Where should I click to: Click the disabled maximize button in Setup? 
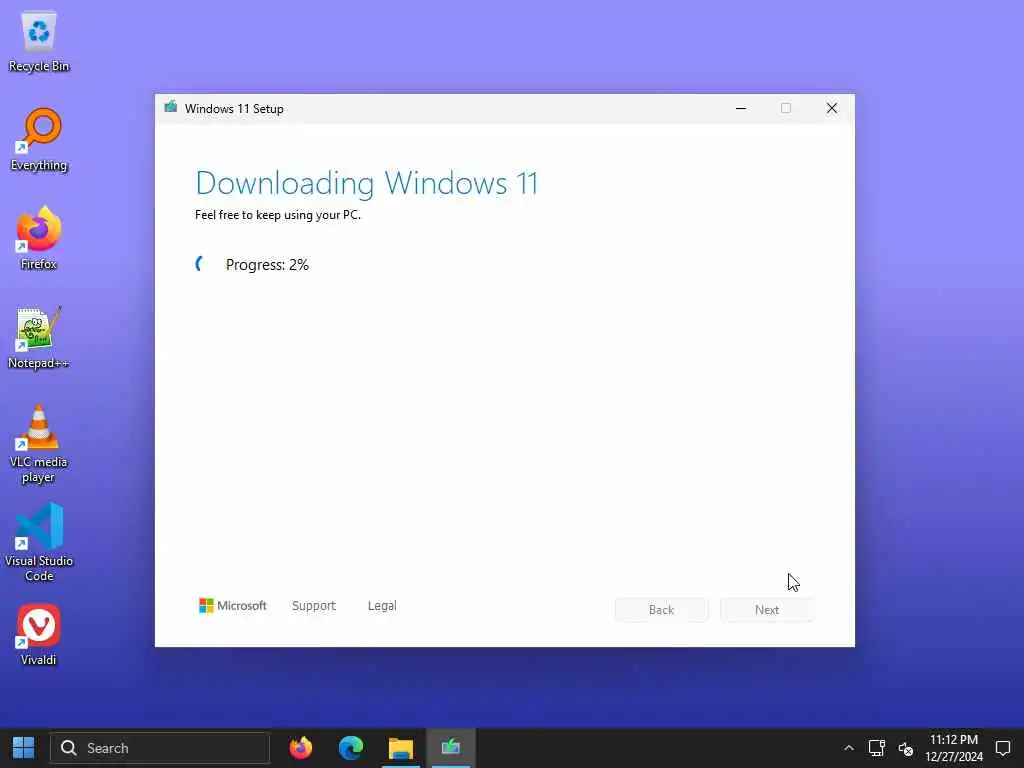click(786, 108)
